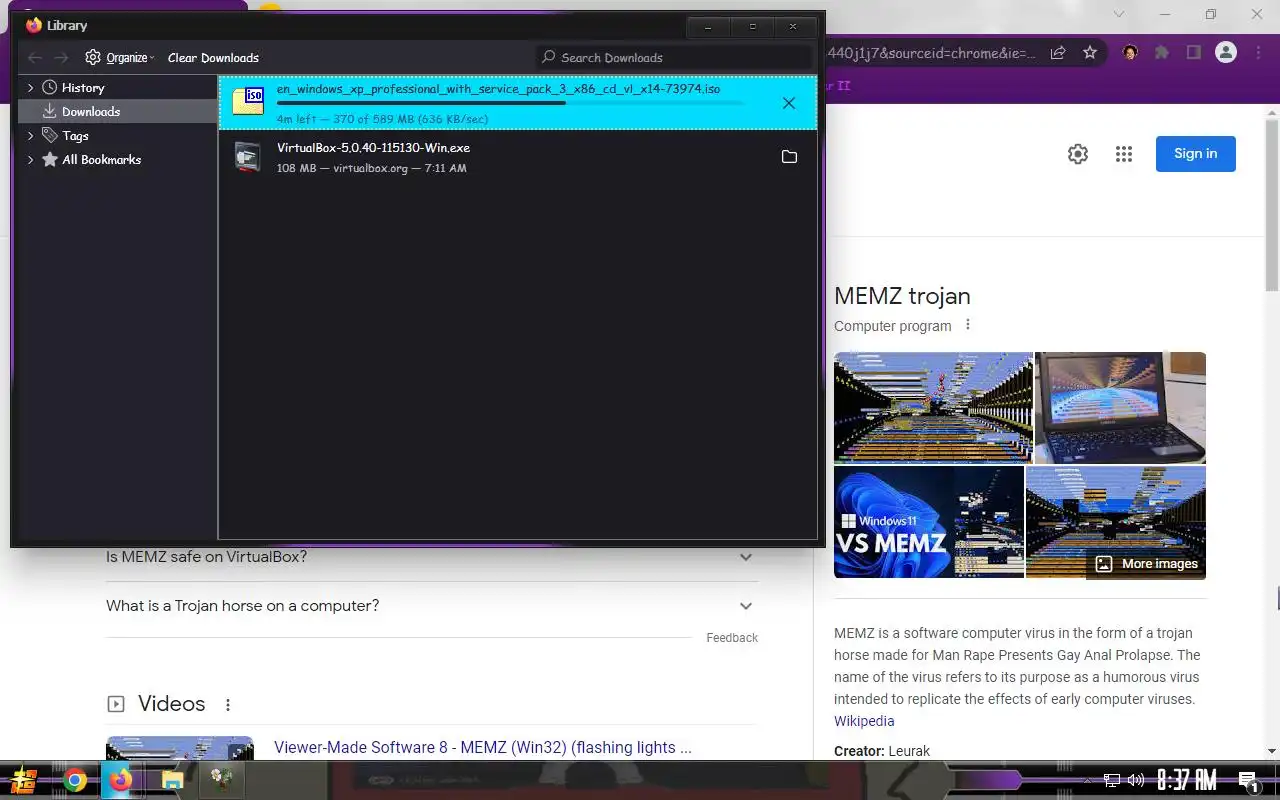This screenshot has height=800, width=1280.
Task: Open Google quick settings gear
Action: click(1077, 154)
